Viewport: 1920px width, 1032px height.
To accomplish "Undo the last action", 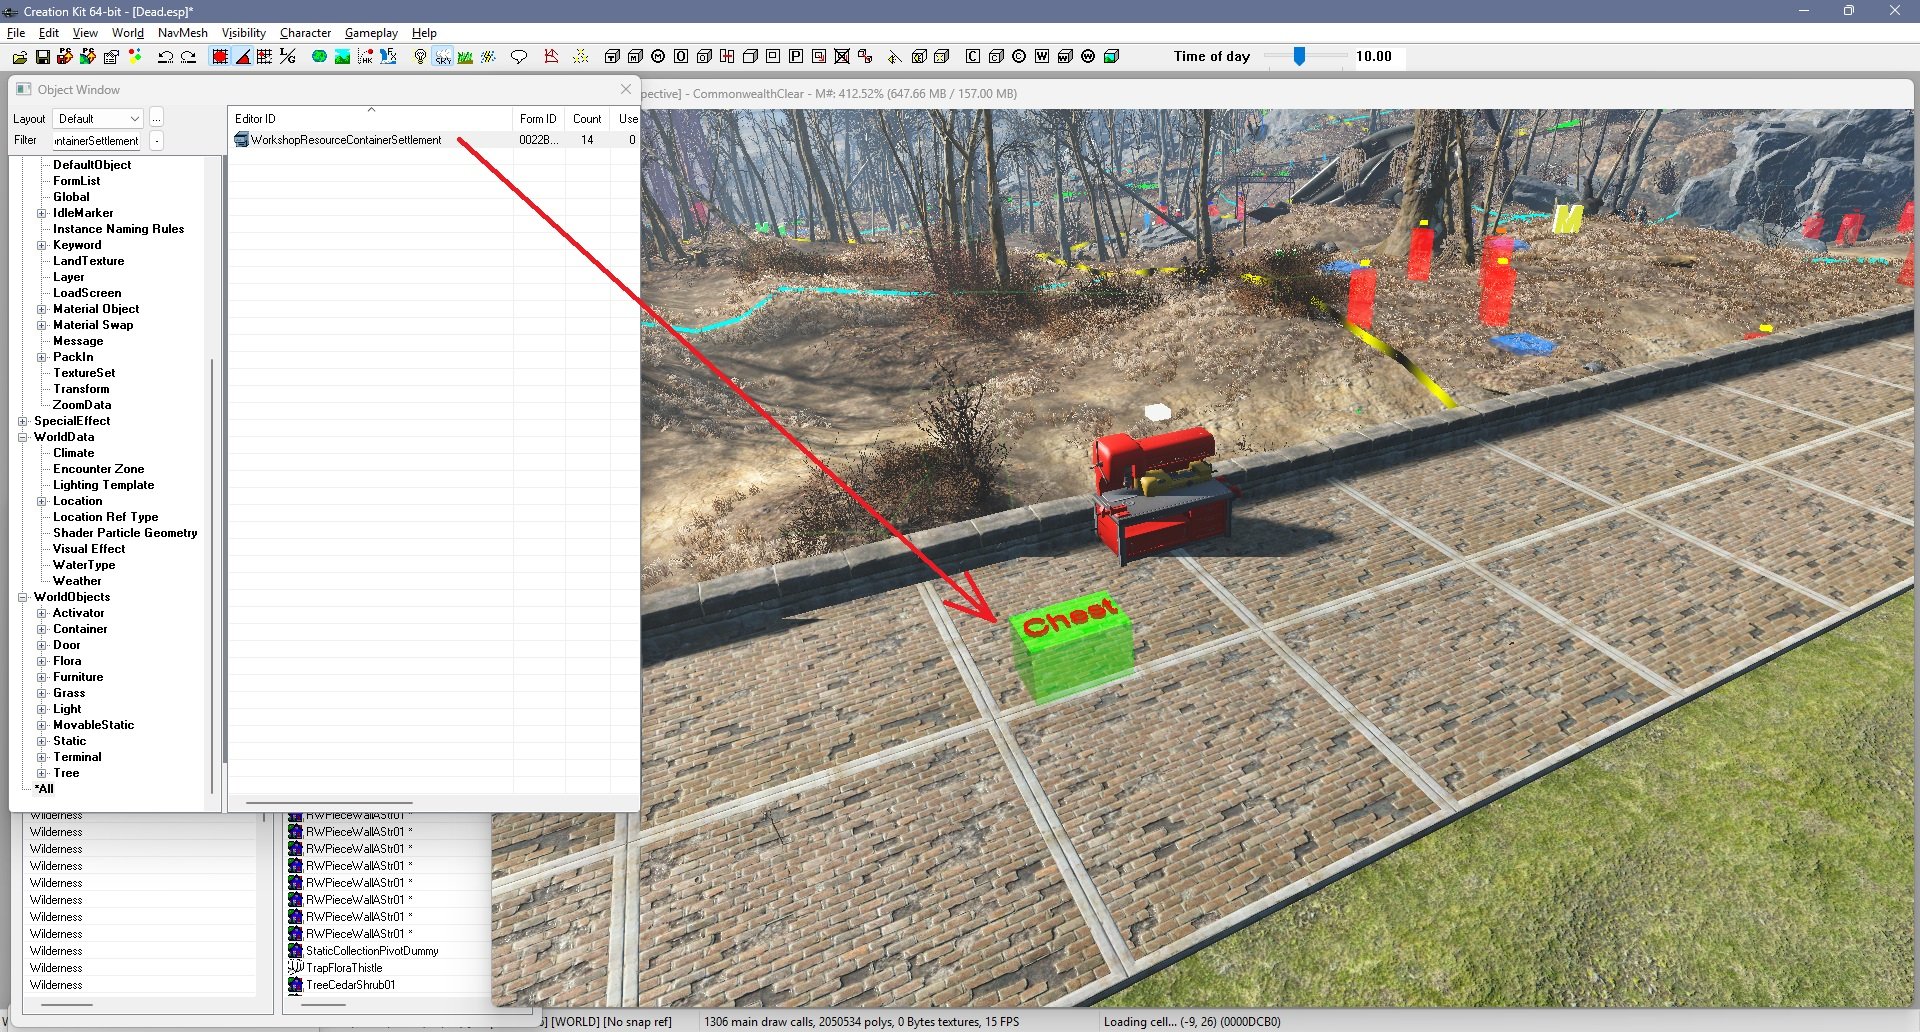I will [x=166, y=57].
